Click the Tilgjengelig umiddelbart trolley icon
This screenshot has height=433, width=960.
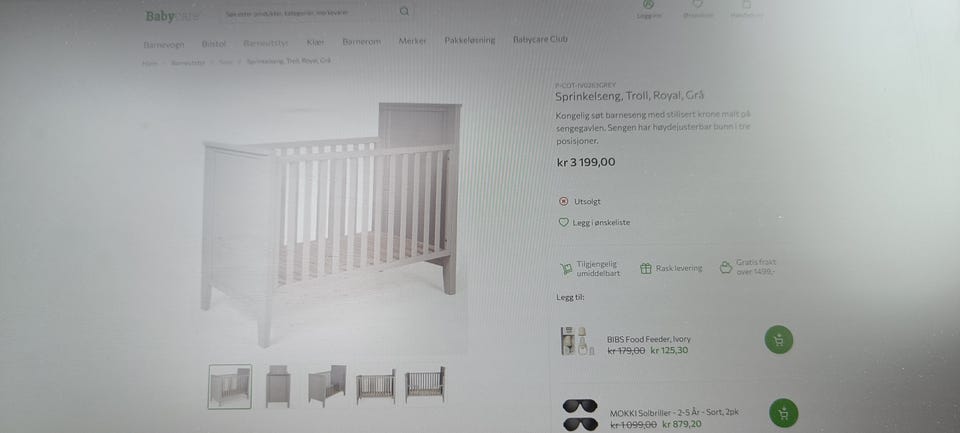tap(566, 269)
